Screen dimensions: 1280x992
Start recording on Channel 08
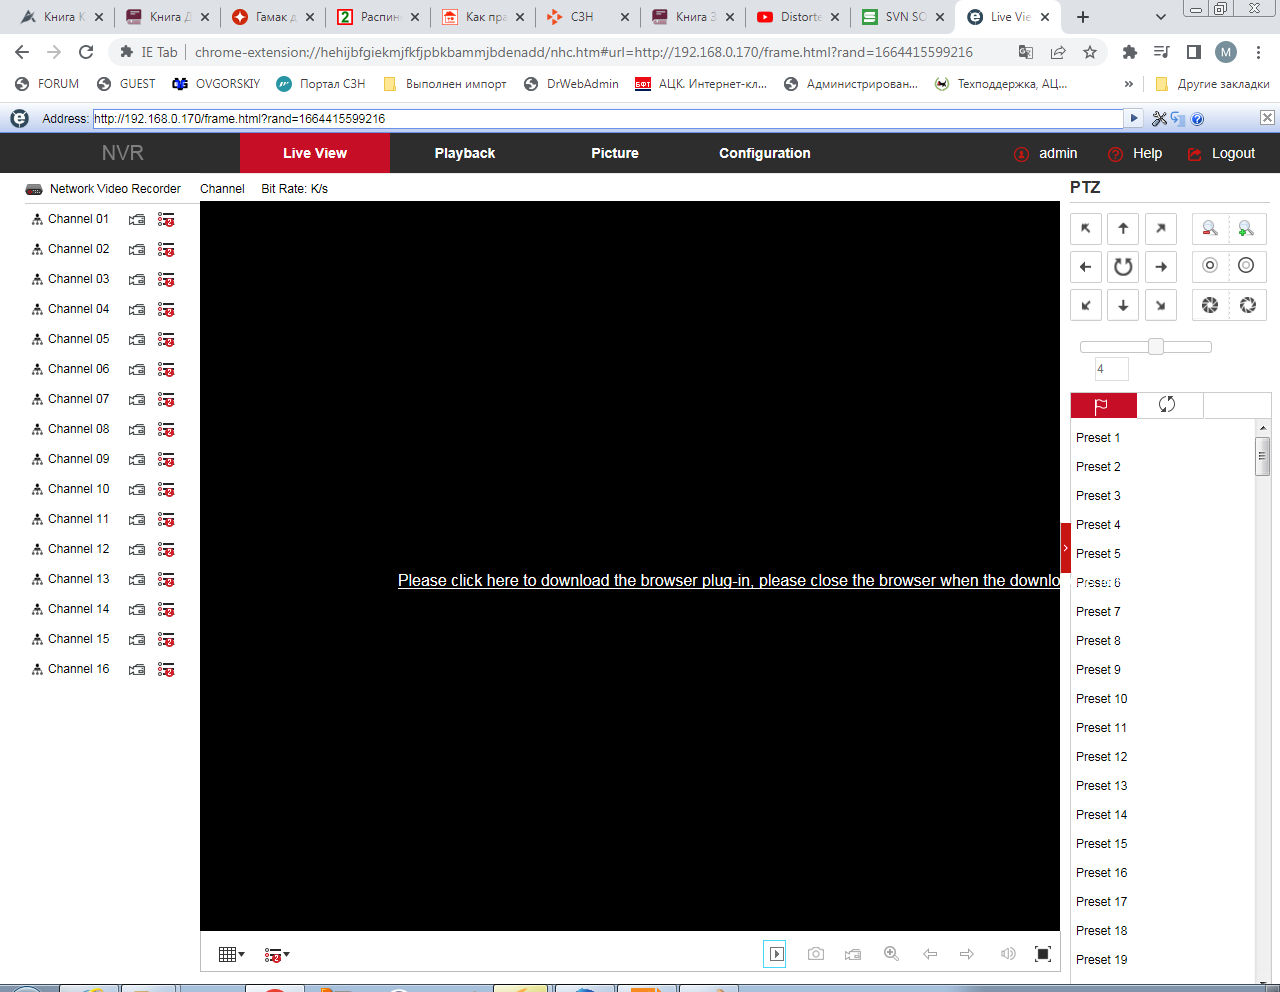pyautogui.click(x=137, y=430)
